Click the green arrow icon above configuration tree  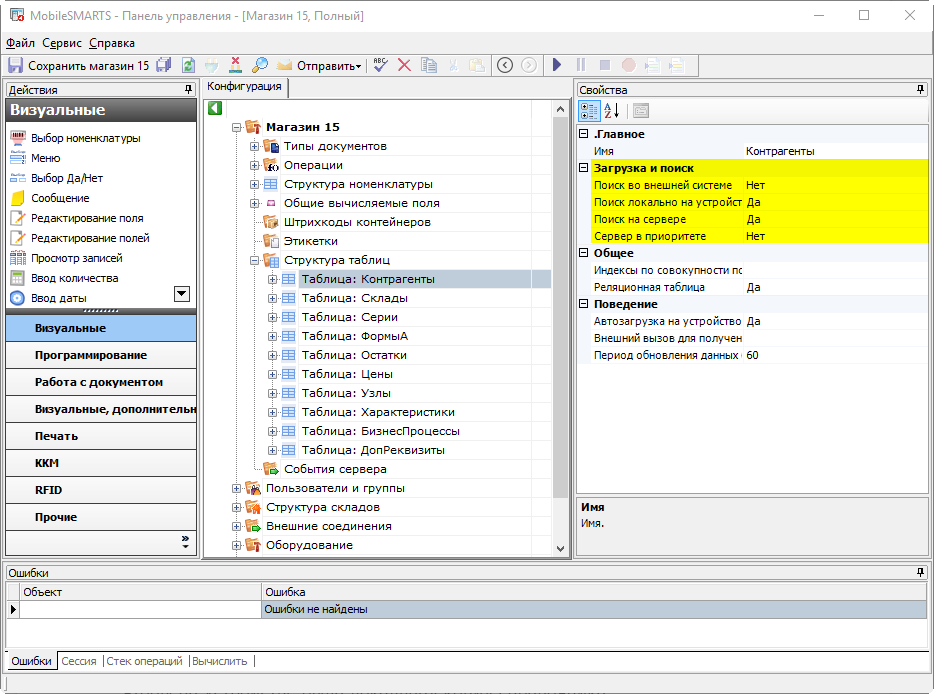[x=215, y=108]
